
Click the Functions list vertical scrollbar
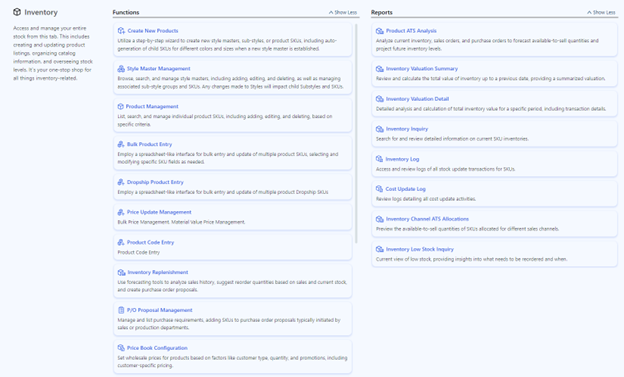[356, 133]
